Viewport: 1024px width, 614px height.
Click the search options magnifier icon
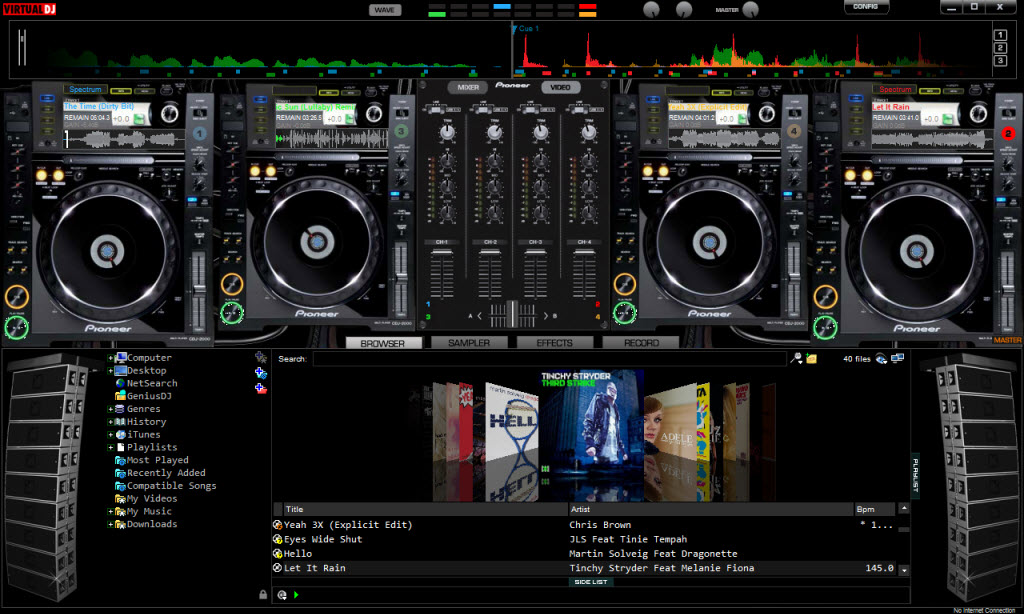click(x=796, y=358)
